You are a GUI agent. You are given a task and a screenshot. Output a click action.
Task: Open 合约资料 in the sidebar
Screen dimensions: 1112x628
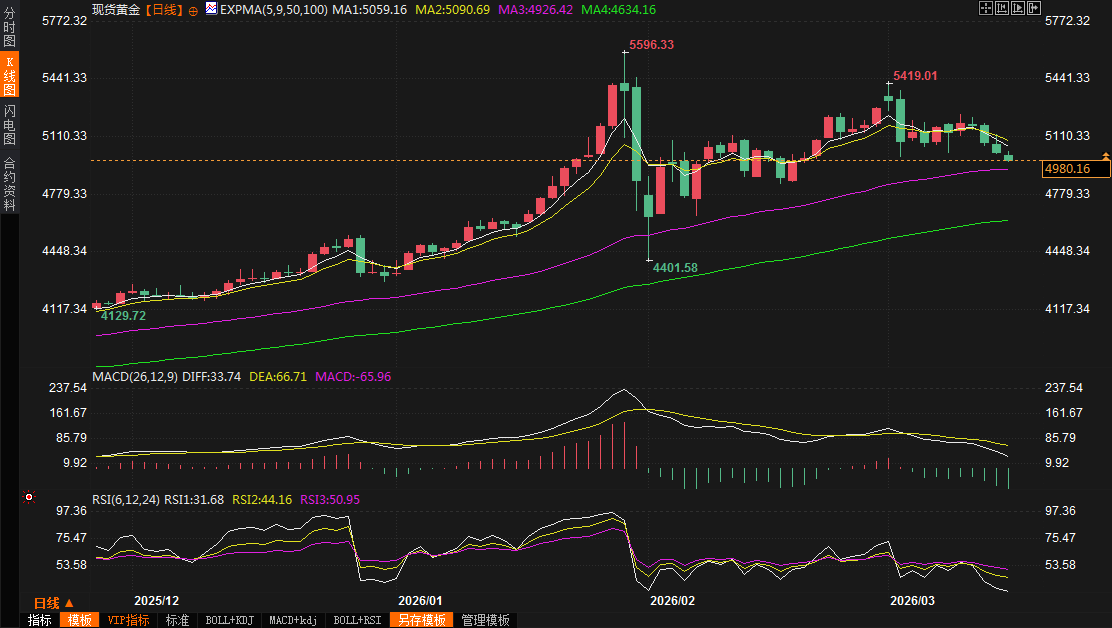coord(9,183)
